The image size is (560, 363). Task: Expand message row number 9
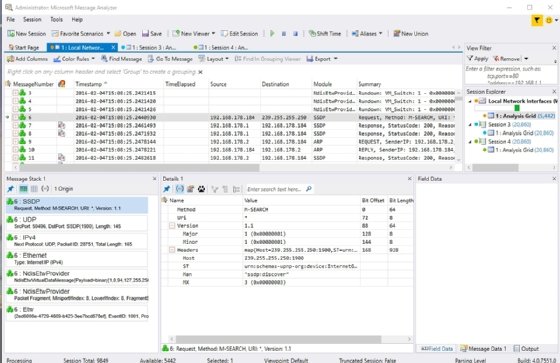tap(15, 141)
